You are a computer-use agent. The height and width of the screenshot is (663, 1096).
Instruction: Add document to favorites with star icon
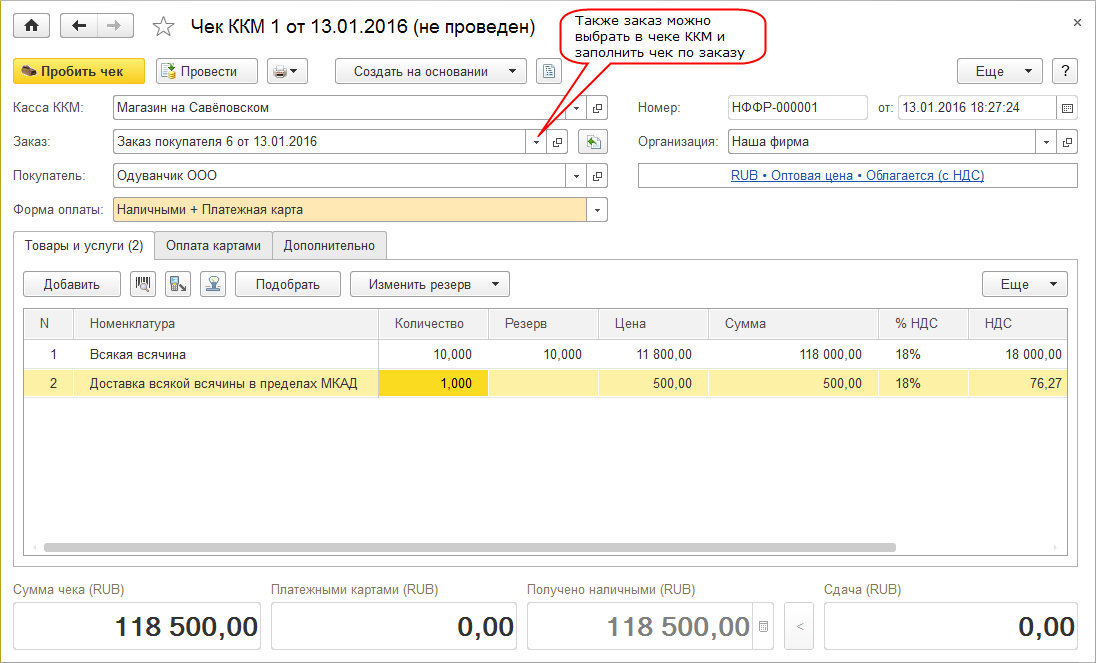163,26
